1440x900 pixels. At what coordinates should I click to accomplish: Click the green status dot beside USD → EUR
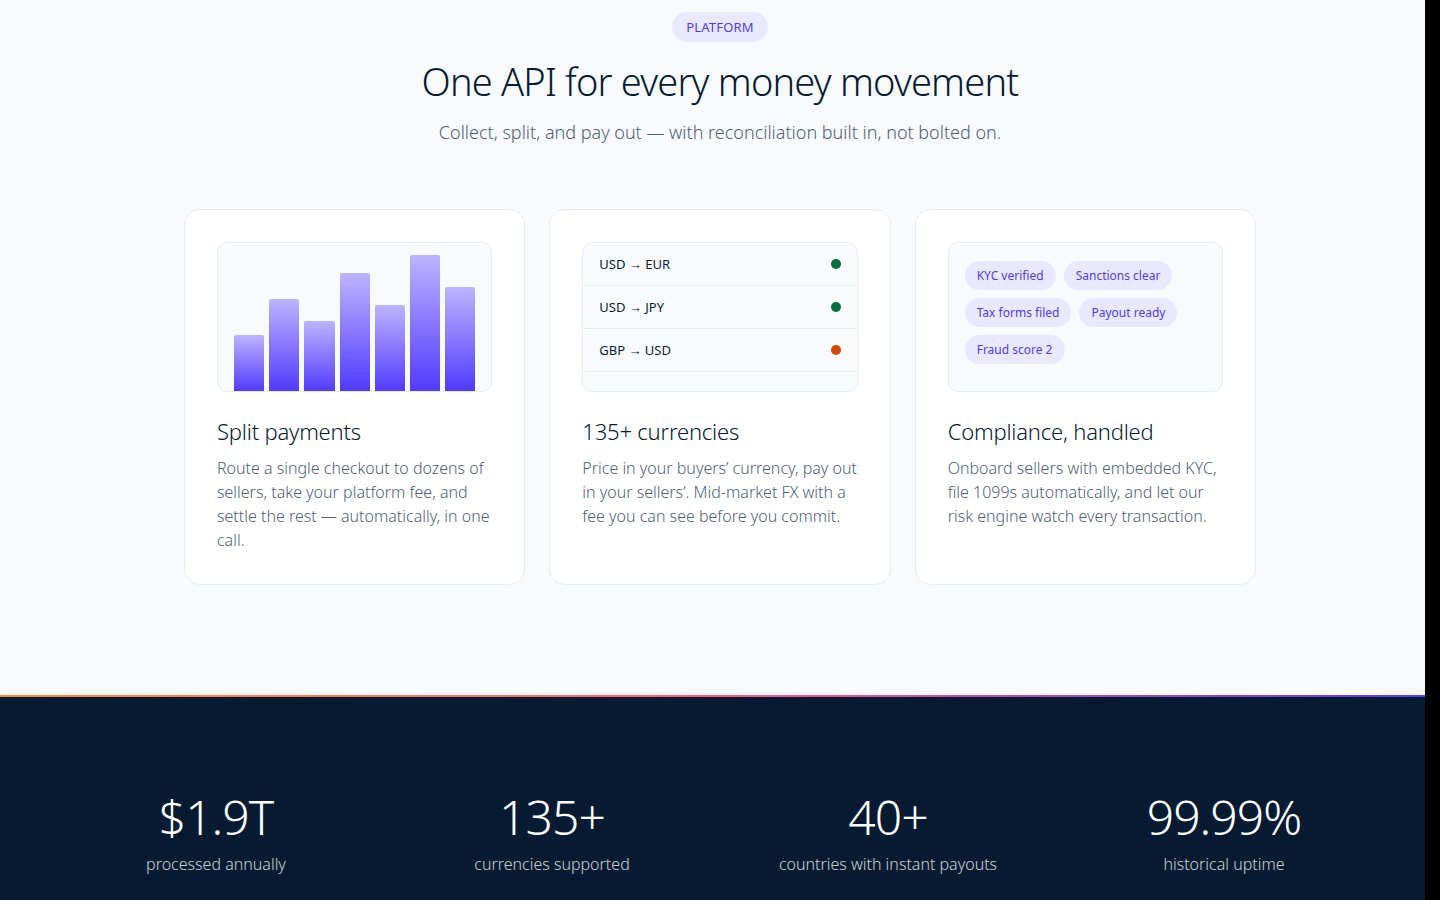click(x=836, y=264)
